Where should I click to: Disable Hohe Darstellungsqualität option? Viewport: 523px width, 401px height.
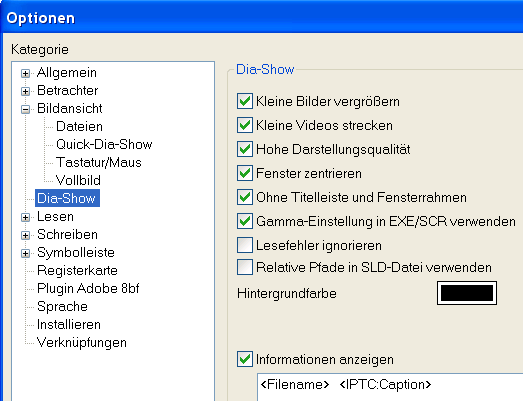tap(245, 149)
